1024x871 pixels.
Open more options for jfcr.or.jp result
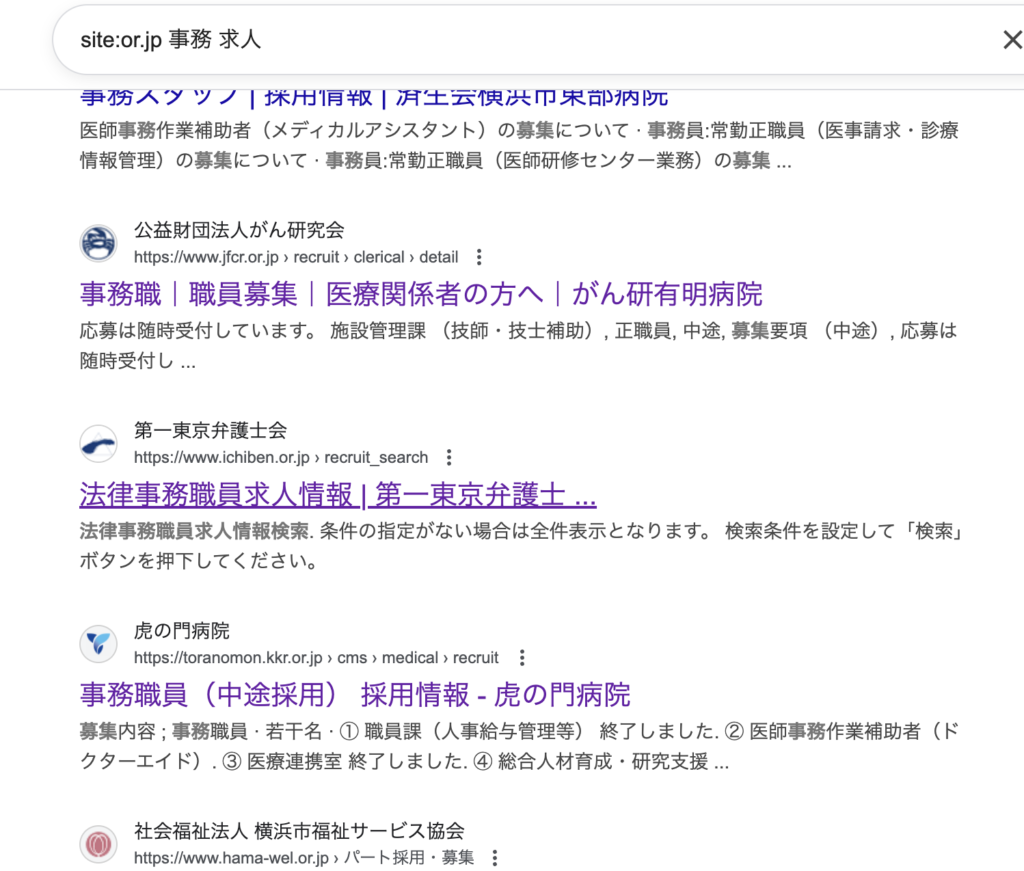pos(479,257)
